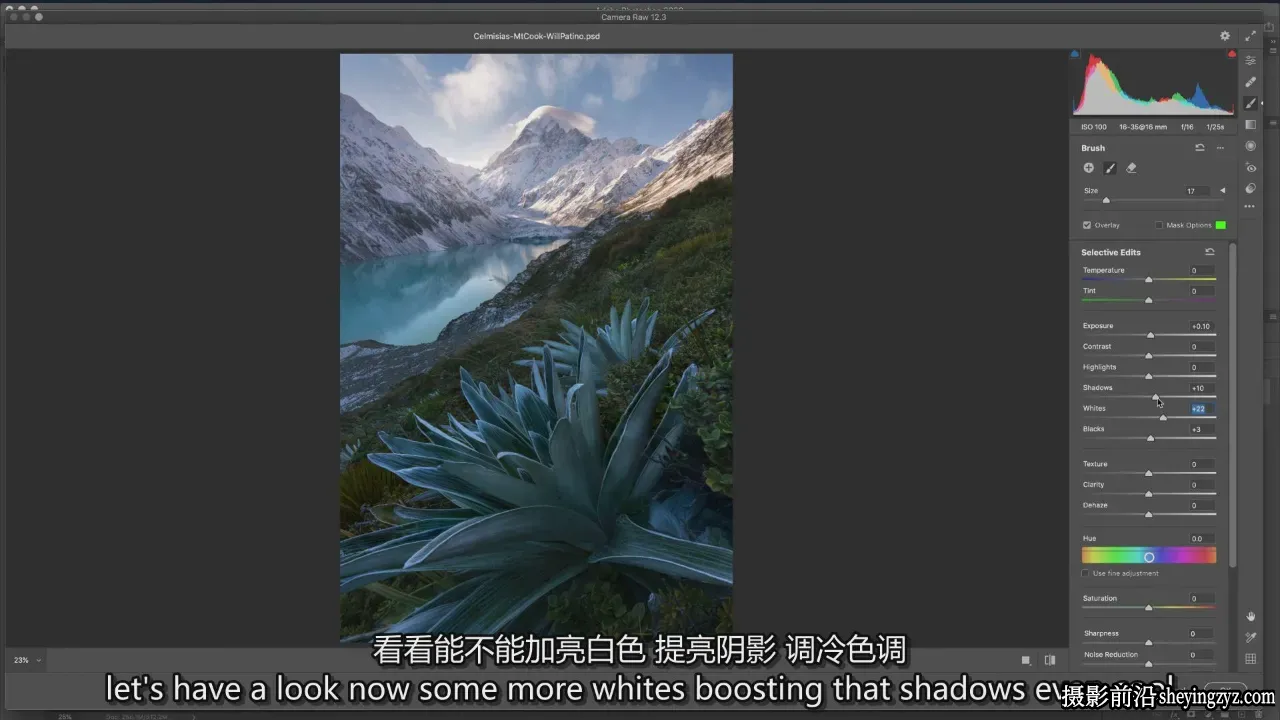1280x720 pixels.
Task: Click the Shadows value field +10
Action: (x=1200, y=388)
